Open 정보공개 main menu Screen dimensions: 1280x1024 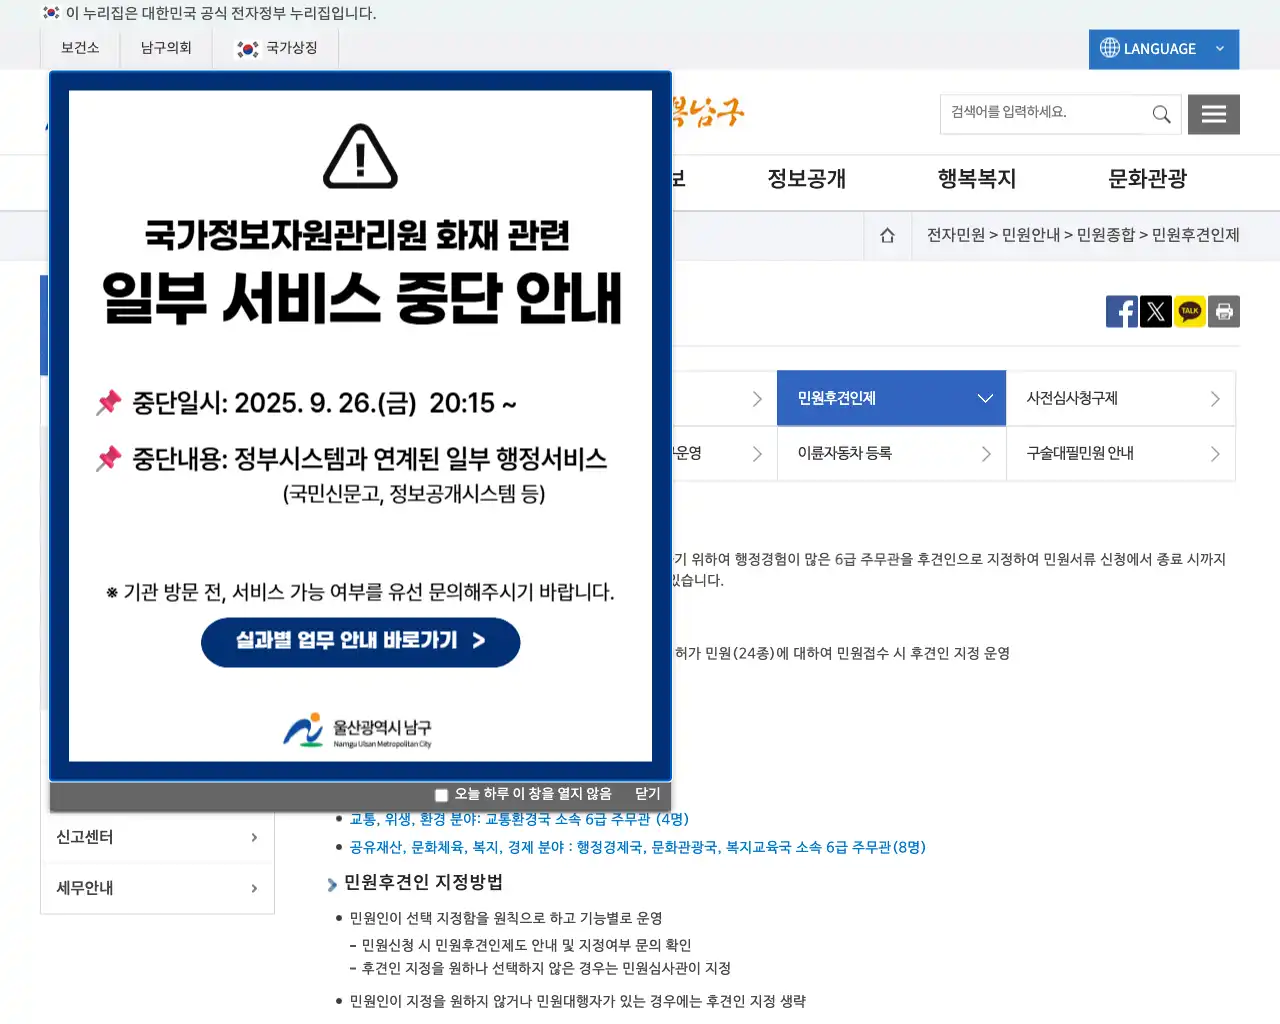806,179
